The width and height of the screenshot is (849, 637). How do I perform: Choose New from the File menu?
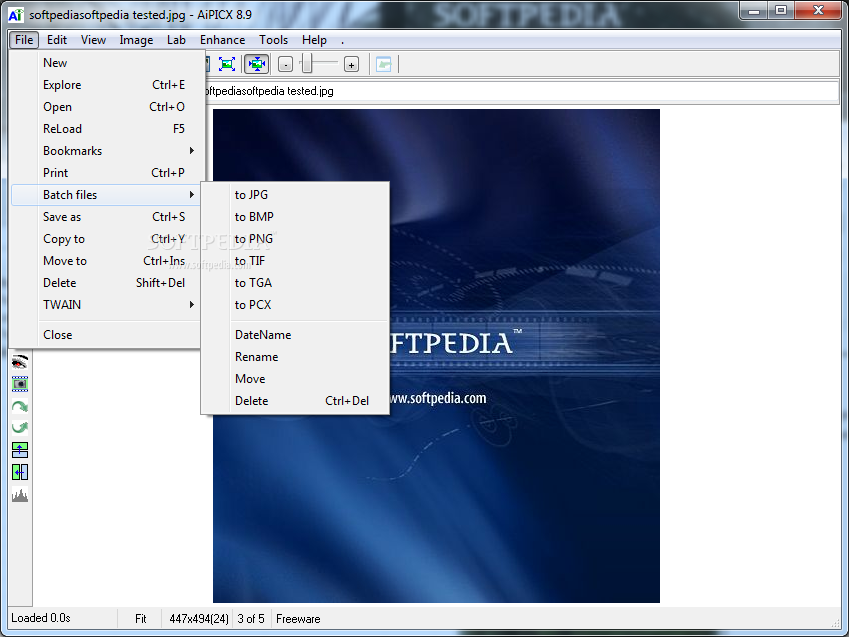106,63
